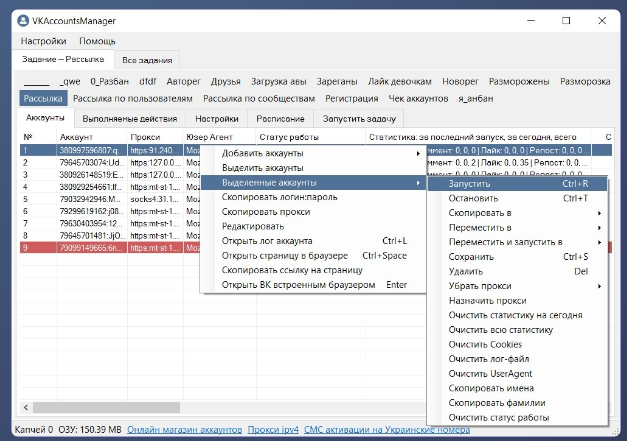This screenshot has width=627, height=441.
Task: Open the Новорег task group
Action: click(460, 82)
